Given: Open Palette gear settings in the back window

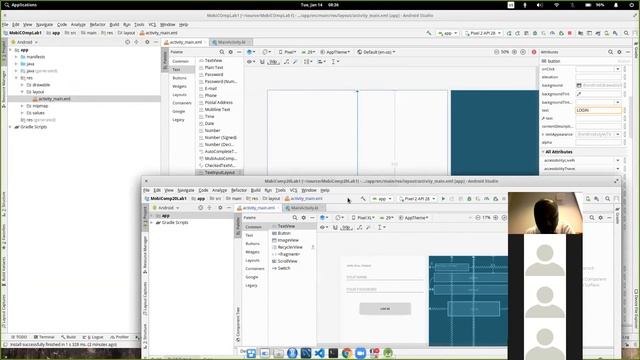Looking at the screenshot, I should tap(231, 52).
